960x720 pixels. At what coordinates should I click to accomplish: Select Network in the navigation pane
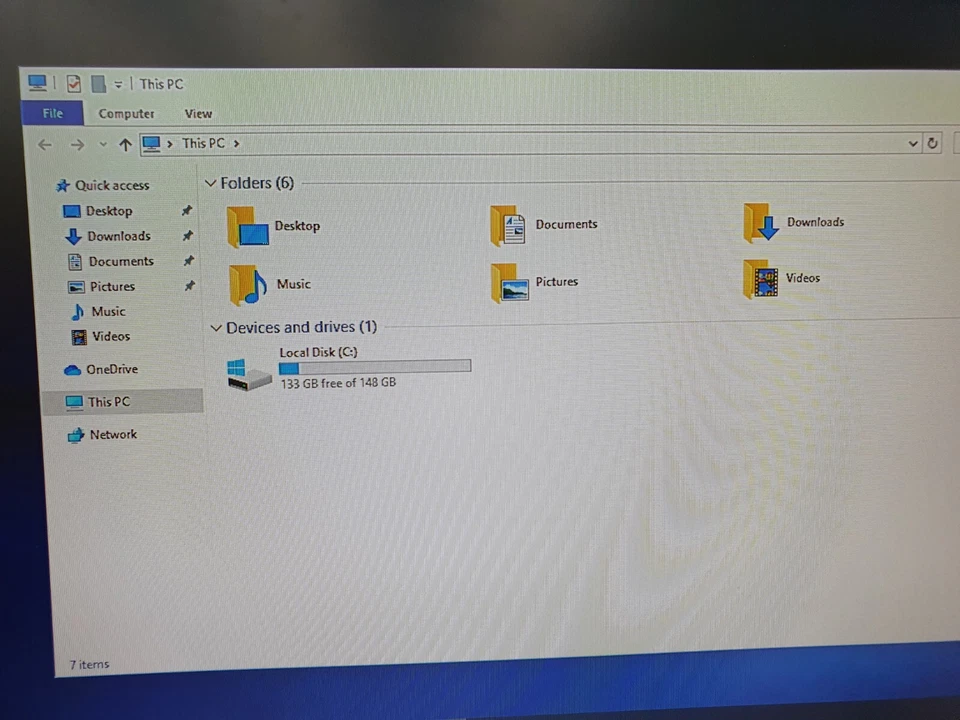[x=113, y=434]
